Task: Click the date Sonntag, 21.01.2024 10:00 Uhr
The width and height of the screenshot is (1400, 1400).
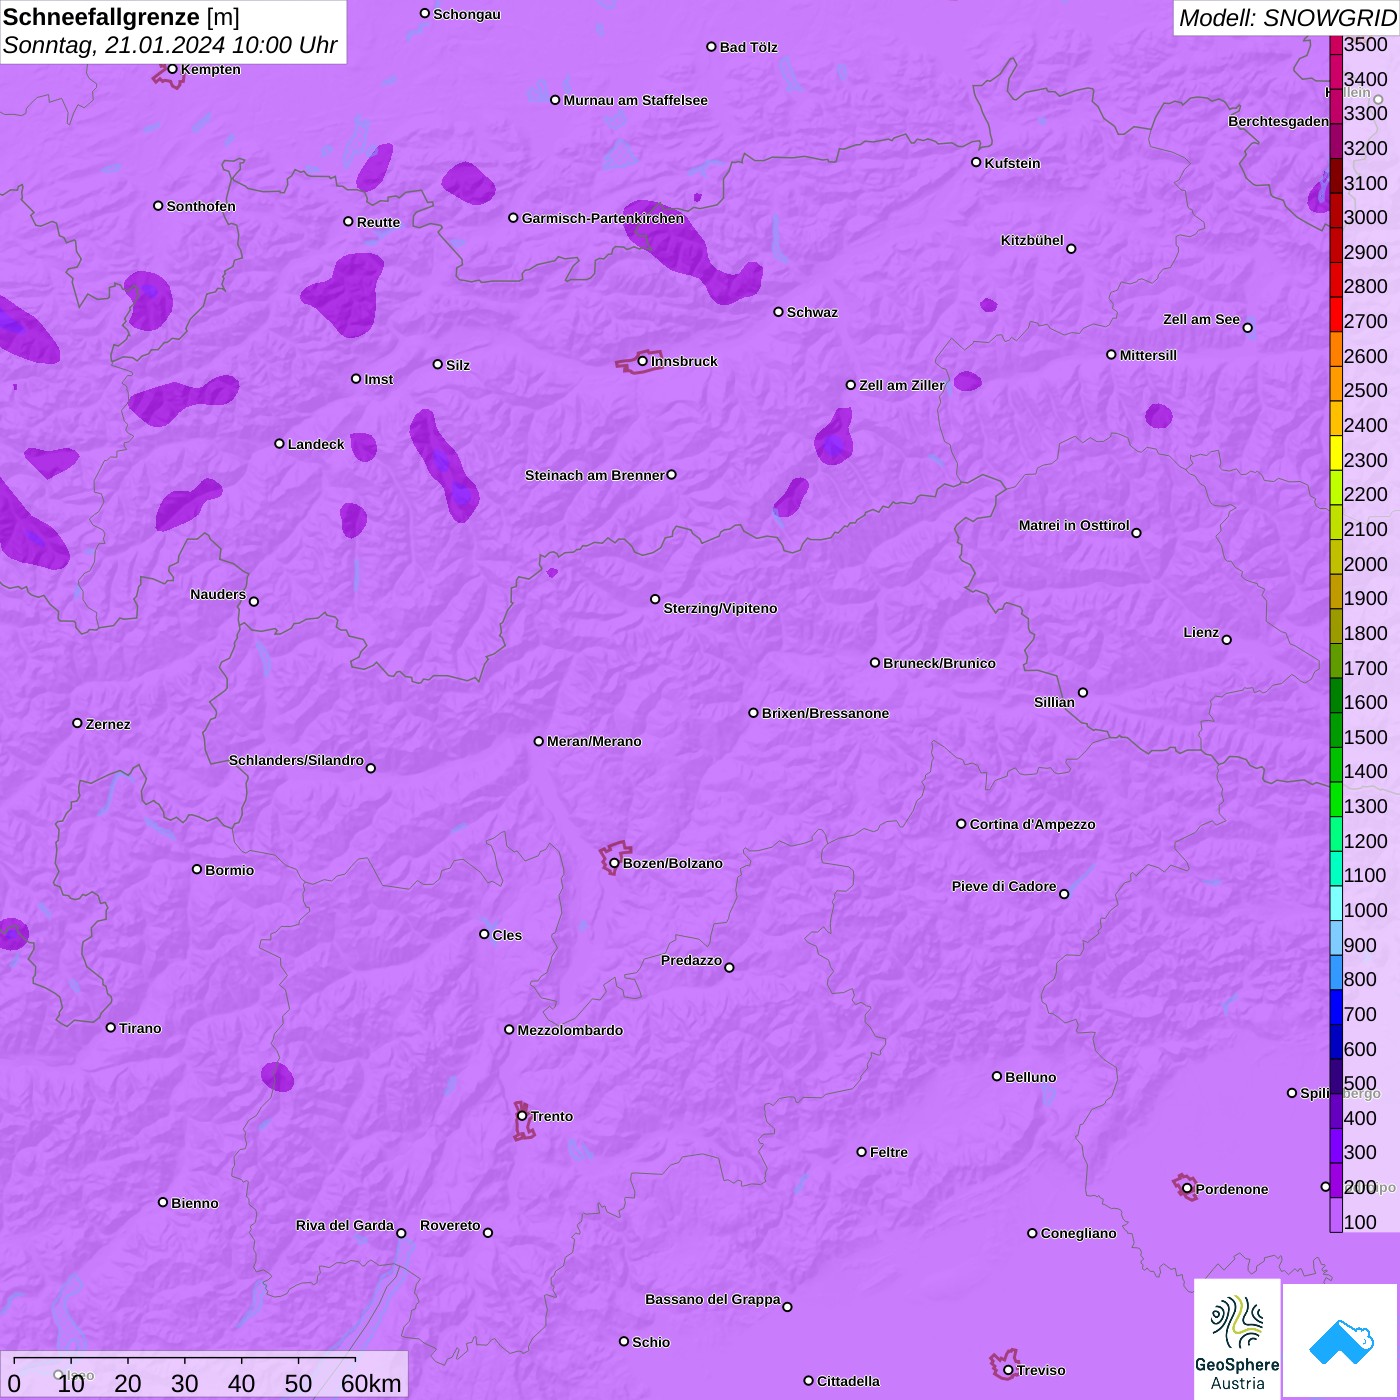Action: click(x=171, y=46)
